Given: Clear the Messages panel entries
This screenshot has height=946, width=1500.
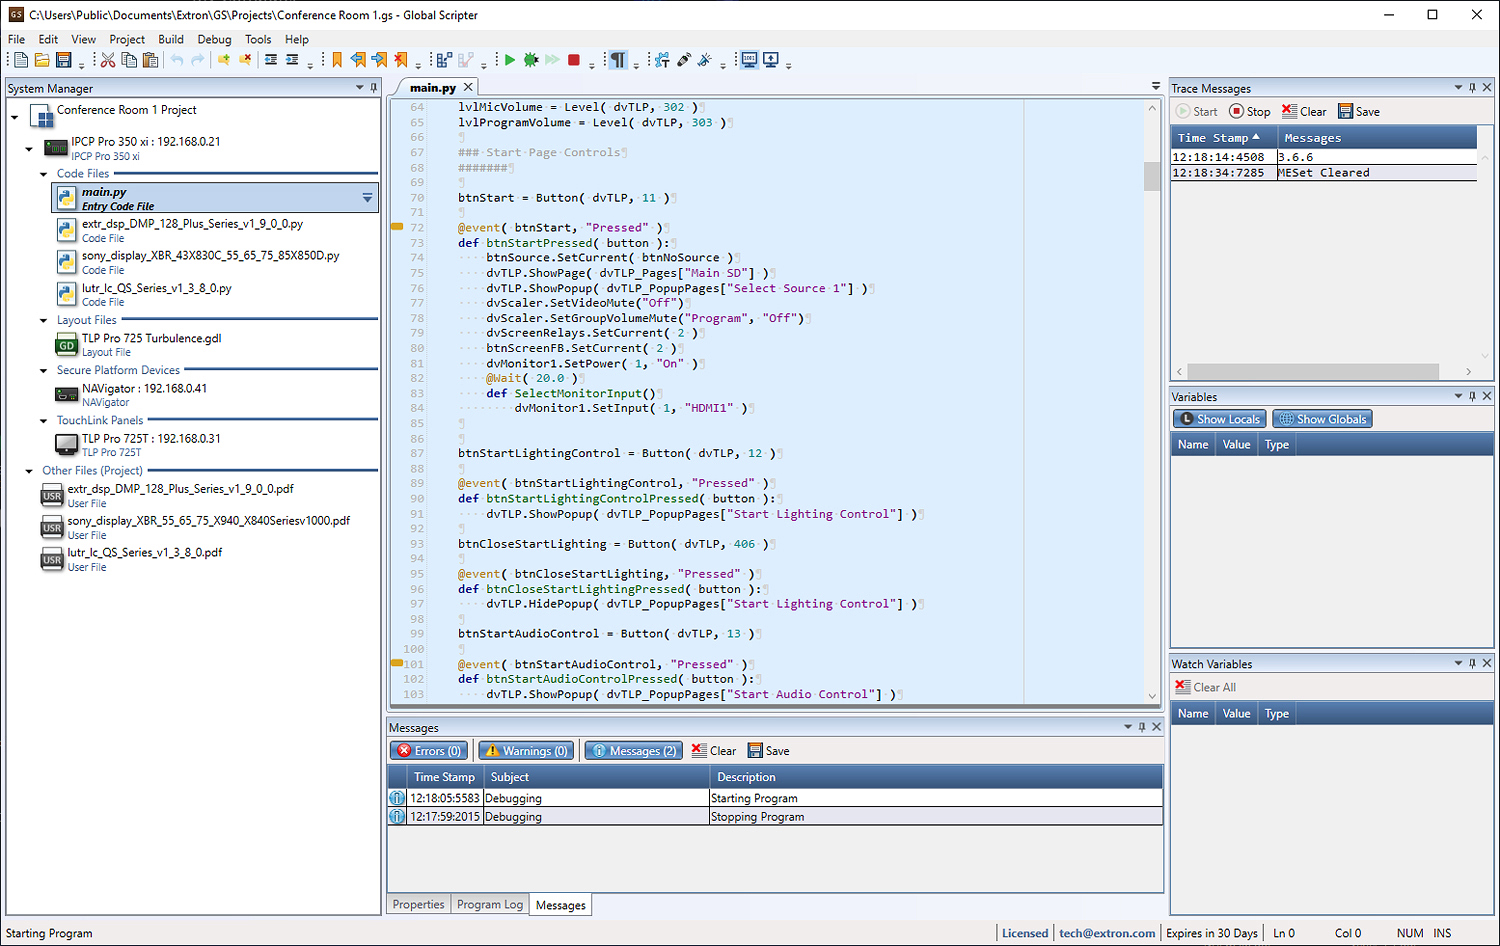Looking at the screenshot, I should [714, 751].
